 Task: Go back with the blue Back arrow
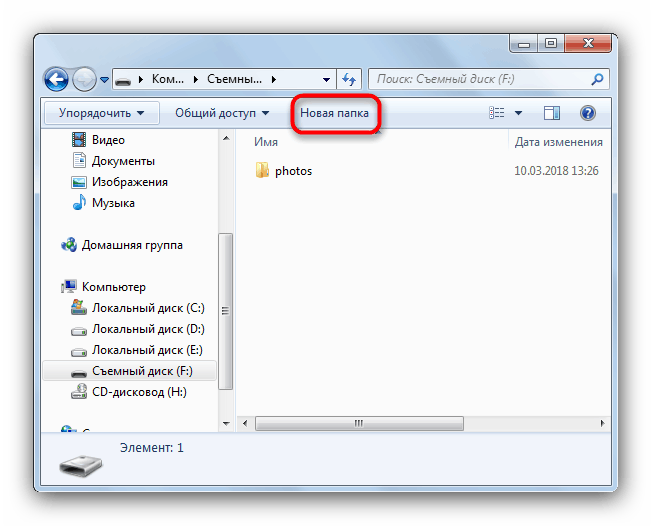click(x=56, y=79)
